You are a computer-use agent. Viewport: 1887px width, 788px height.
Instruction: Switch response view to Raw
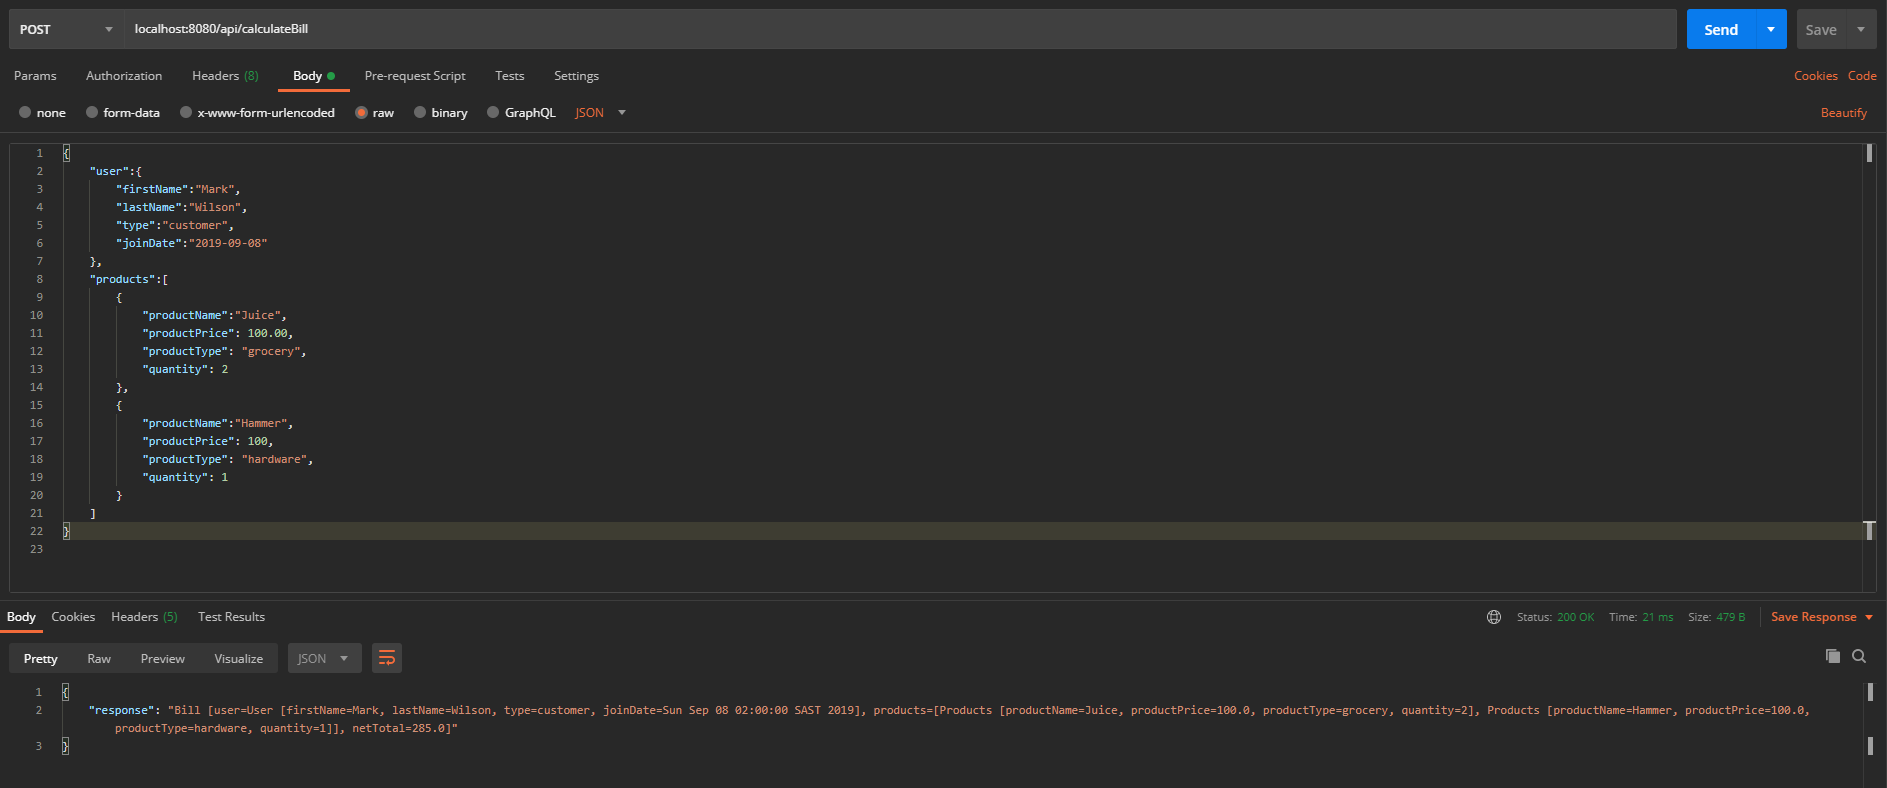click(x=99, y=658)
